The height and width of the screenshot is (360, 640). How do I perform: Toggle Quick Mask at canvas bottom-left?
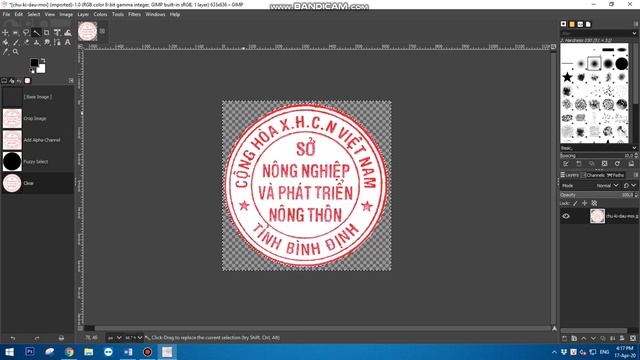coord(80,328)
